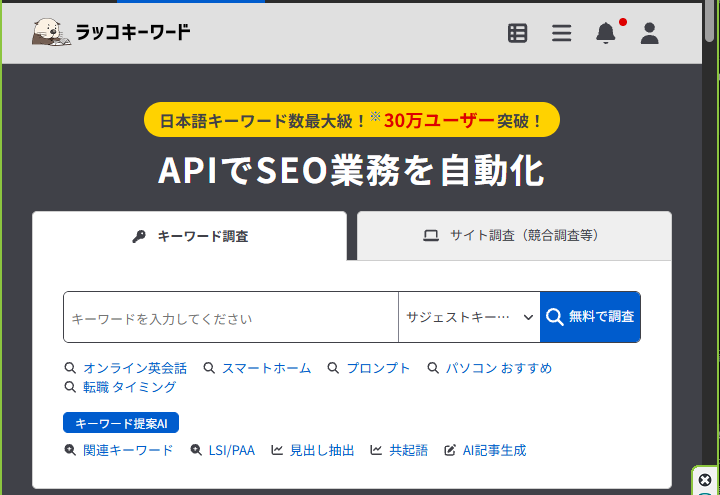Click the 無料で調査 search button
Viewport: 720px width, 495px height.
click(590, 317)
